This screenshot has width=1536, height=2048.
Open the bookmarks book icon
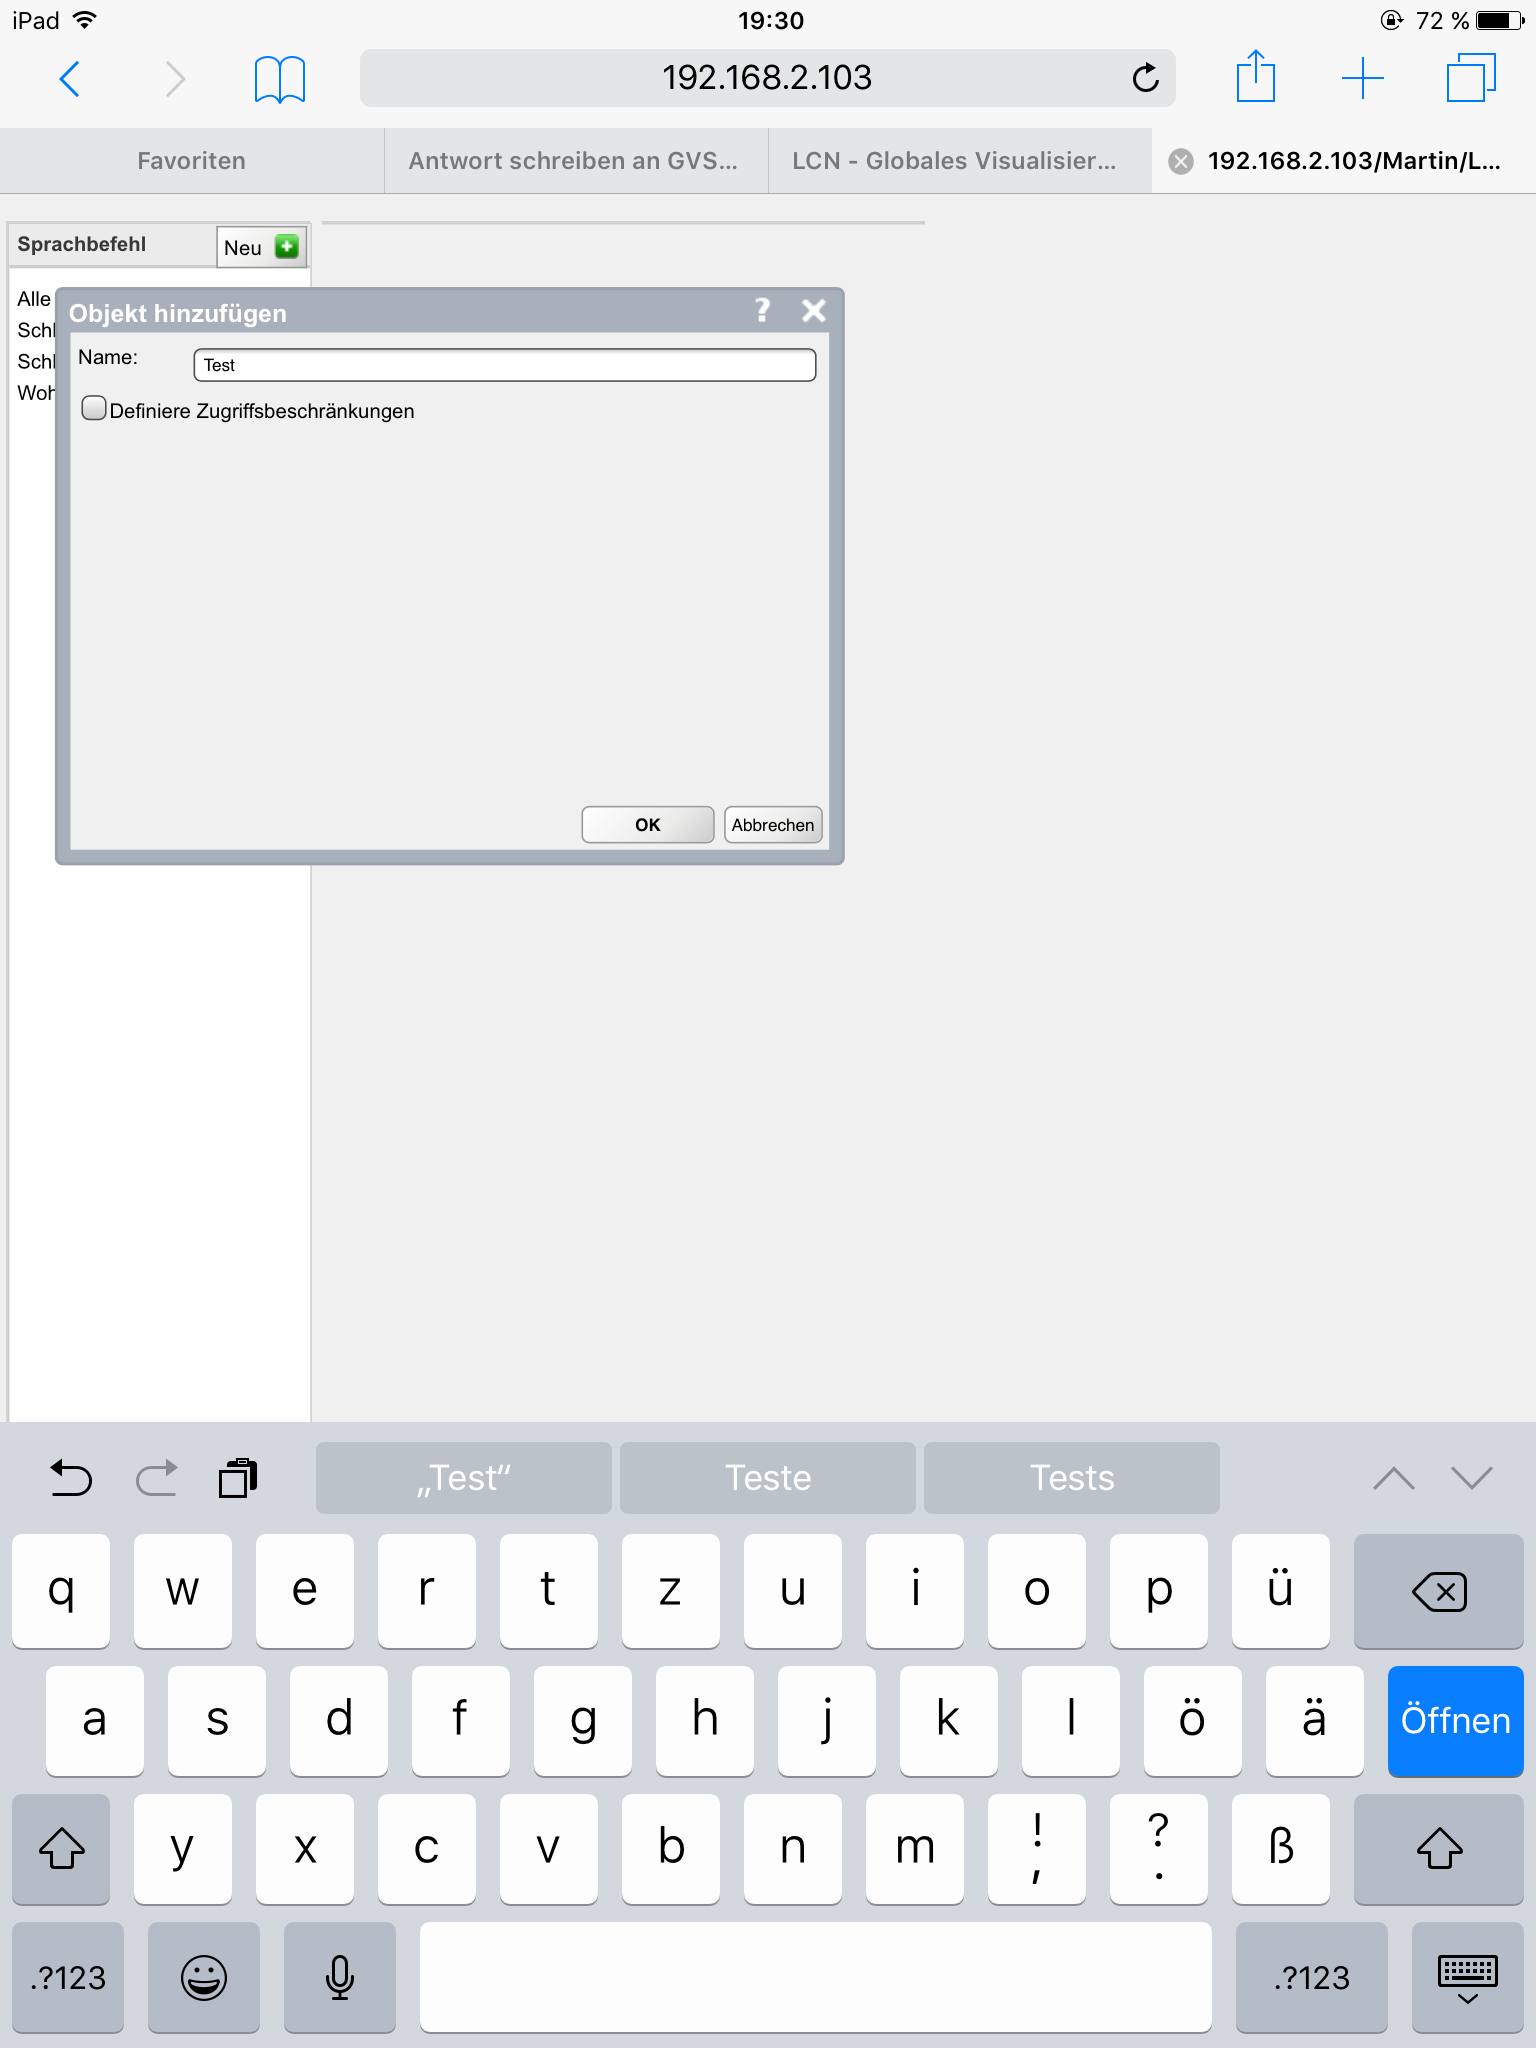(x=279, y=78)
